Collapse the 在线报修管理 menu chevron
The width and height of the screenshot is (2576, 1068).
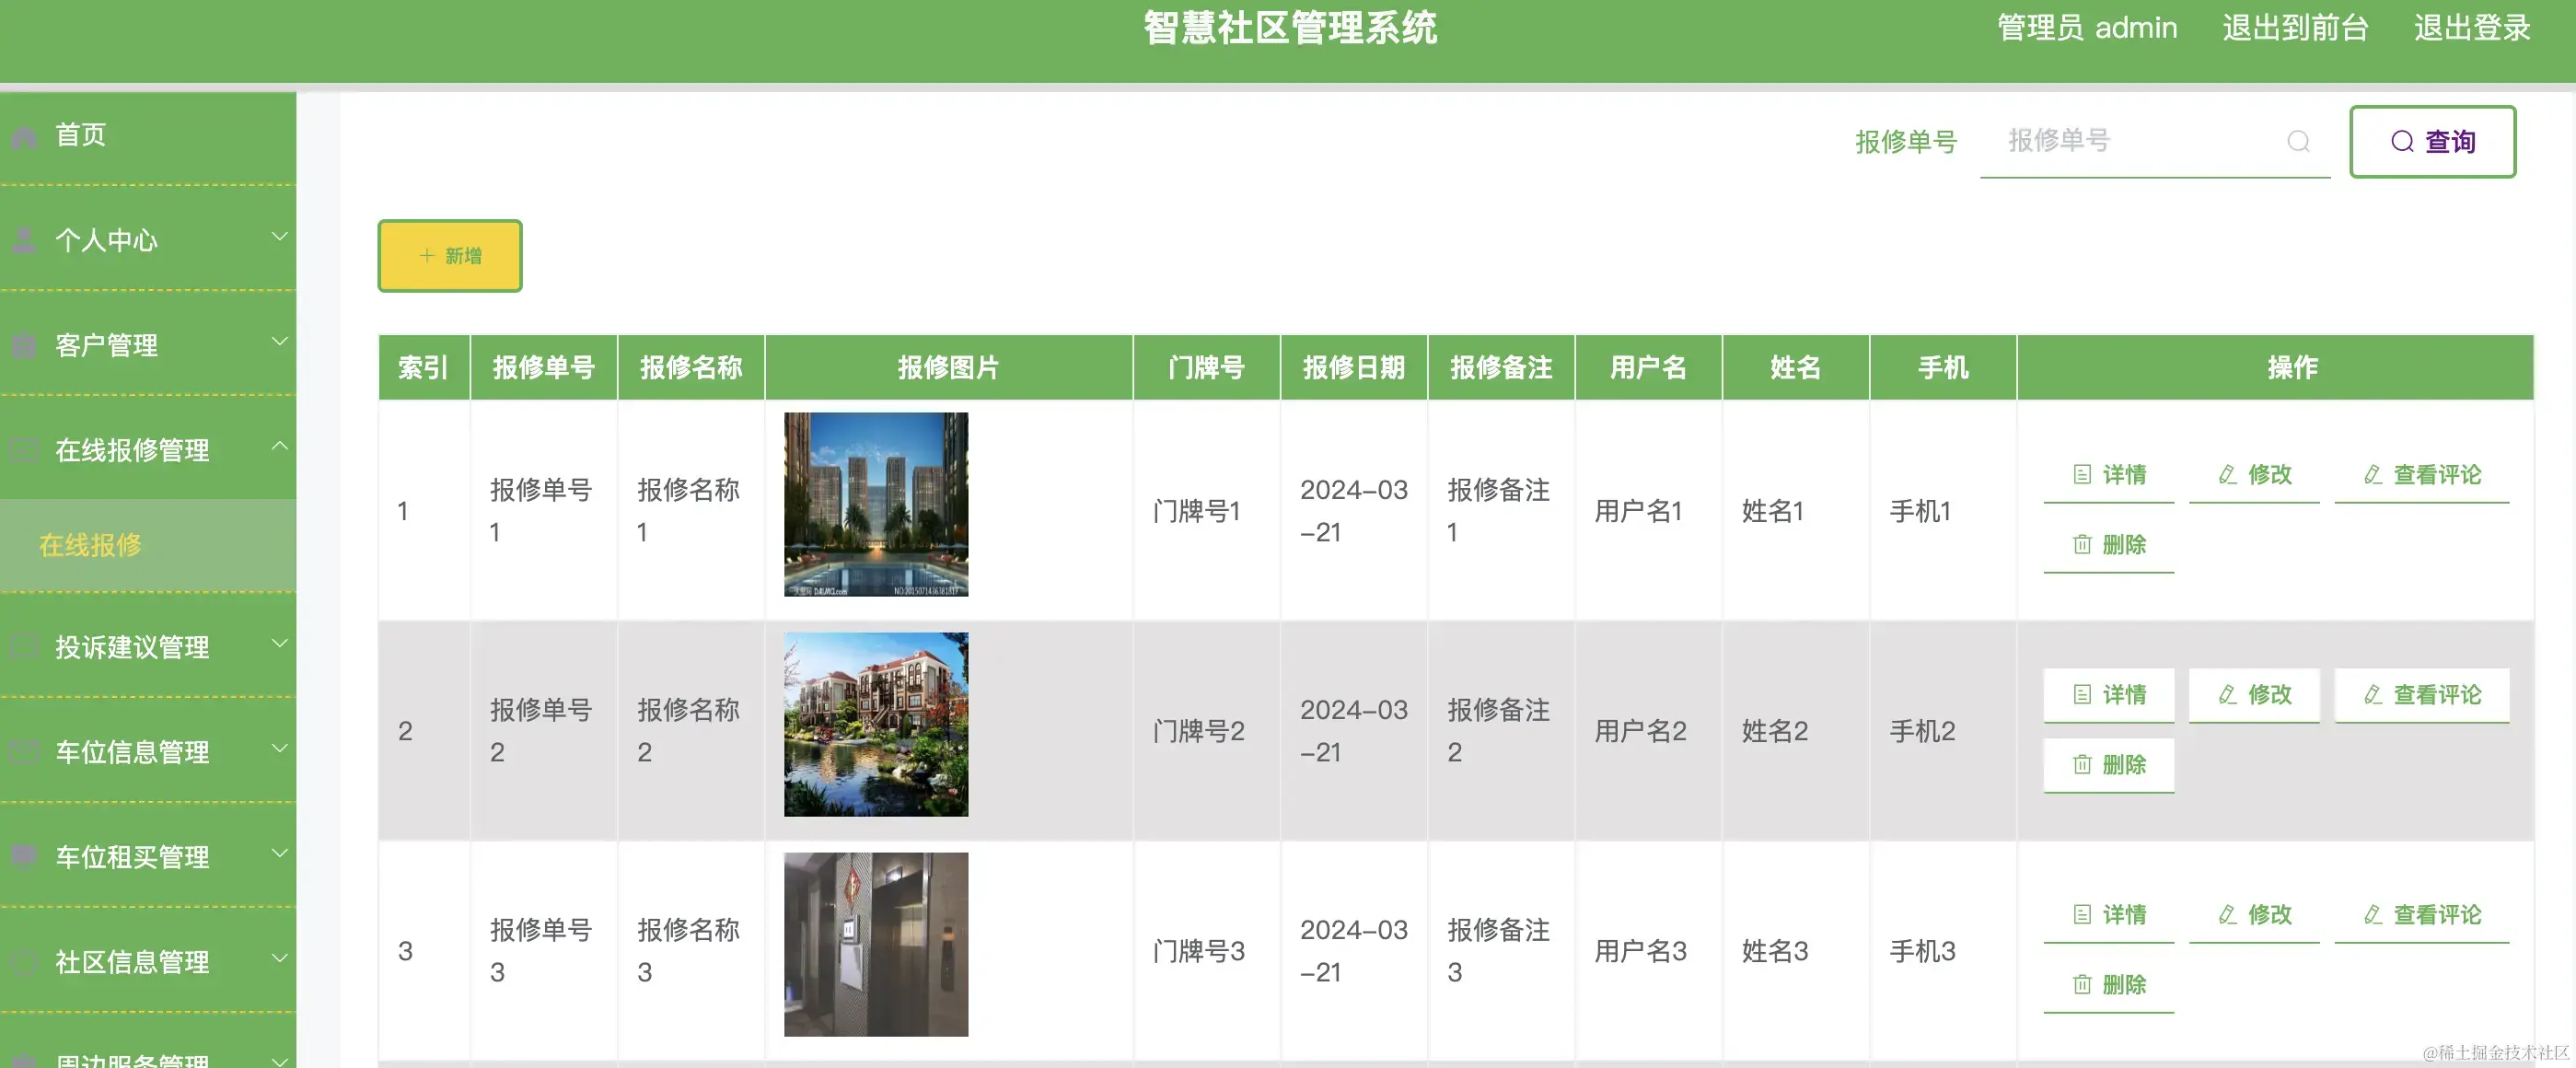(x=280, y=446)
